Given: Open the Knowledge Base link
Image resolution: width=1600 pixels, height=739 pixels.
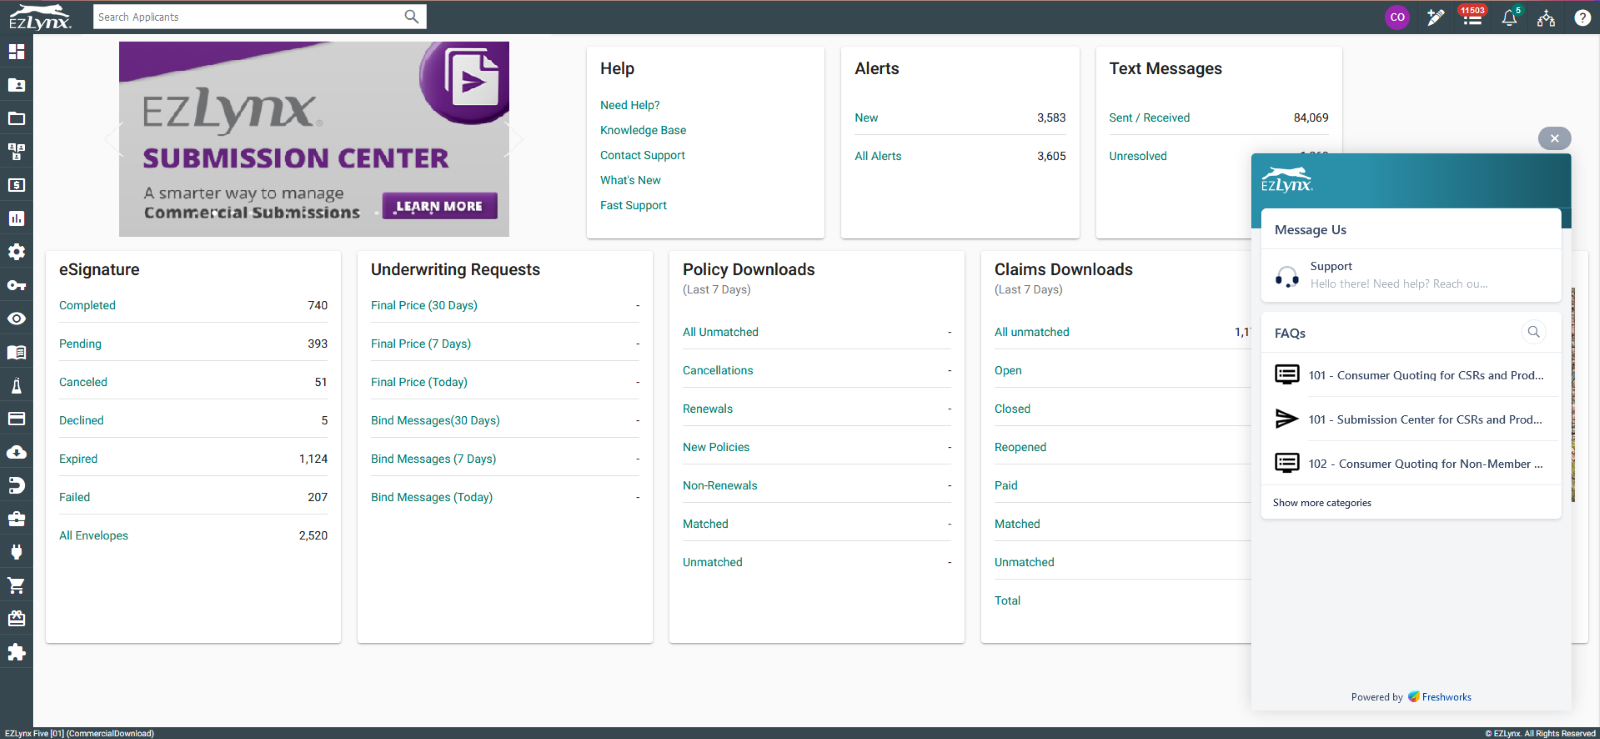Looking at the screenshot, I should (643, 130).
